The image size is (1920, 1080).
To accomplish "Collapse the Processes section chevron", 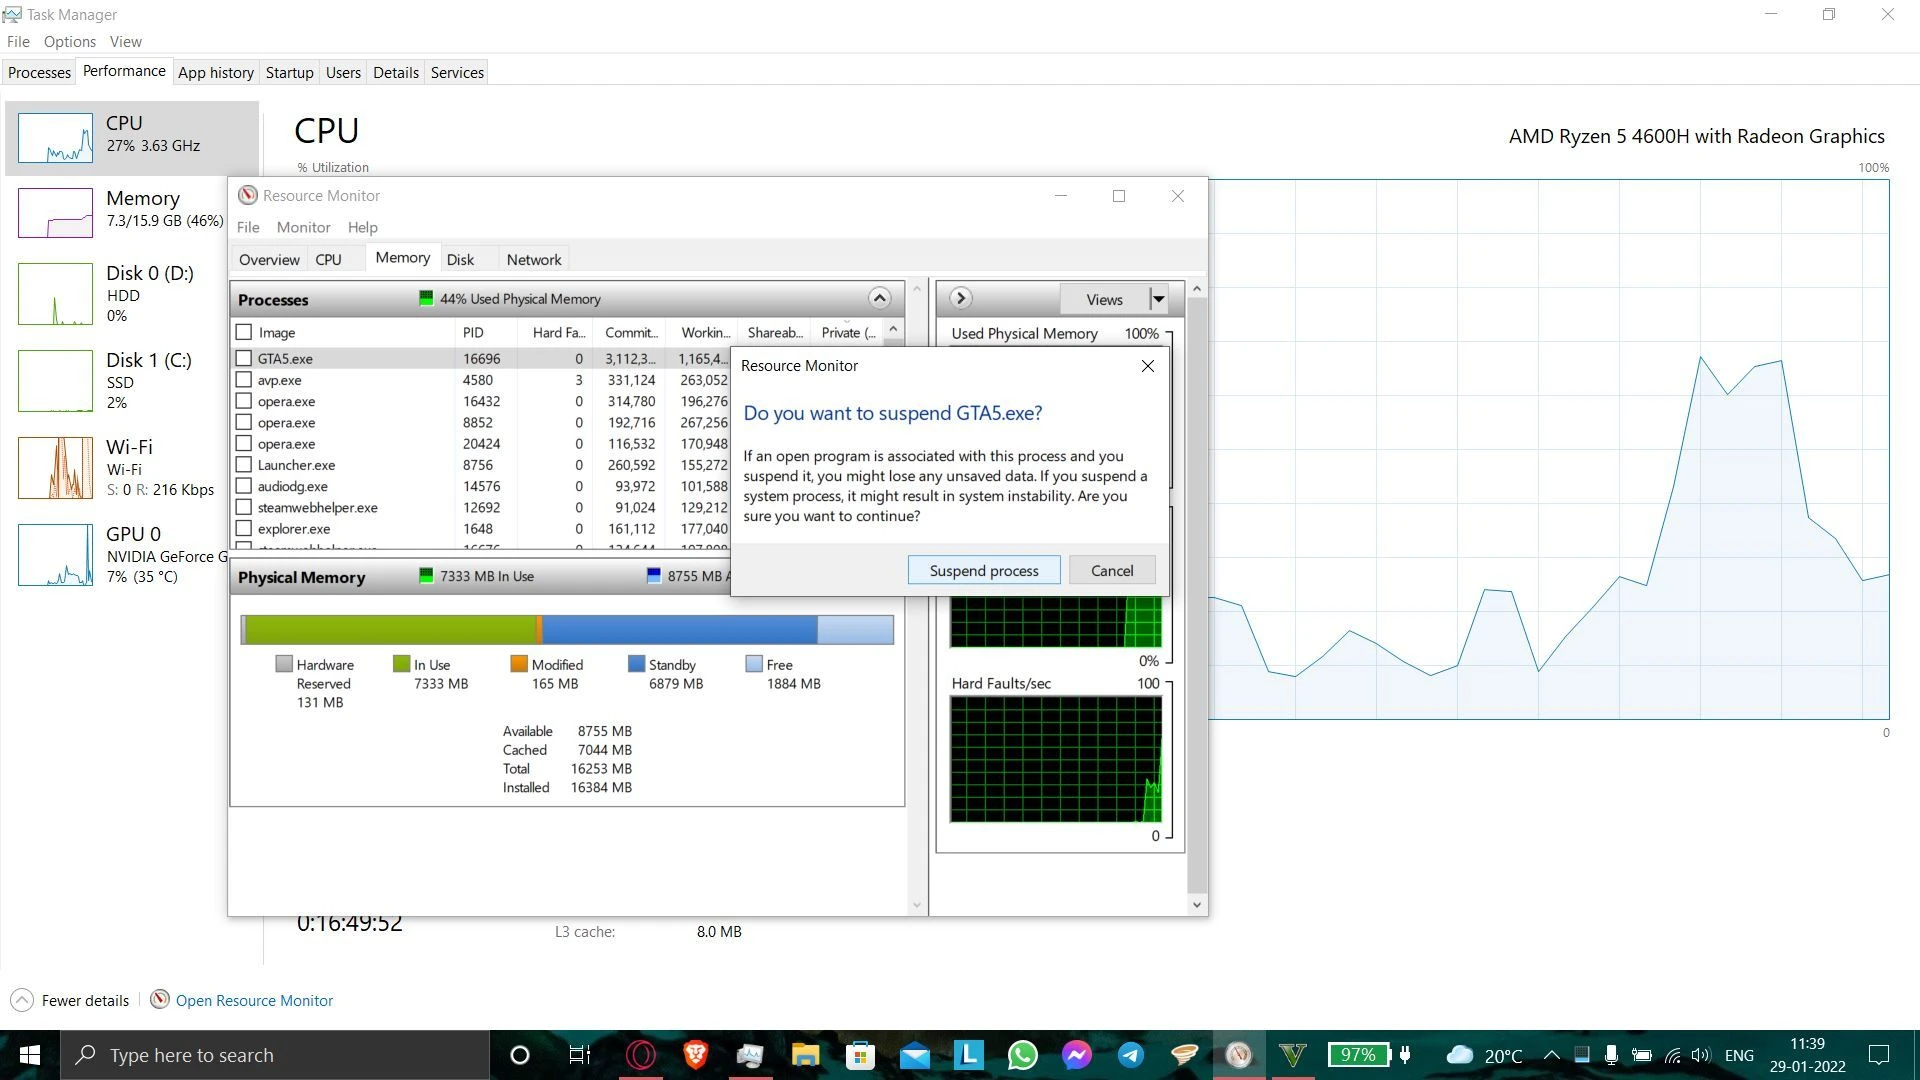I will click(879, 298).
